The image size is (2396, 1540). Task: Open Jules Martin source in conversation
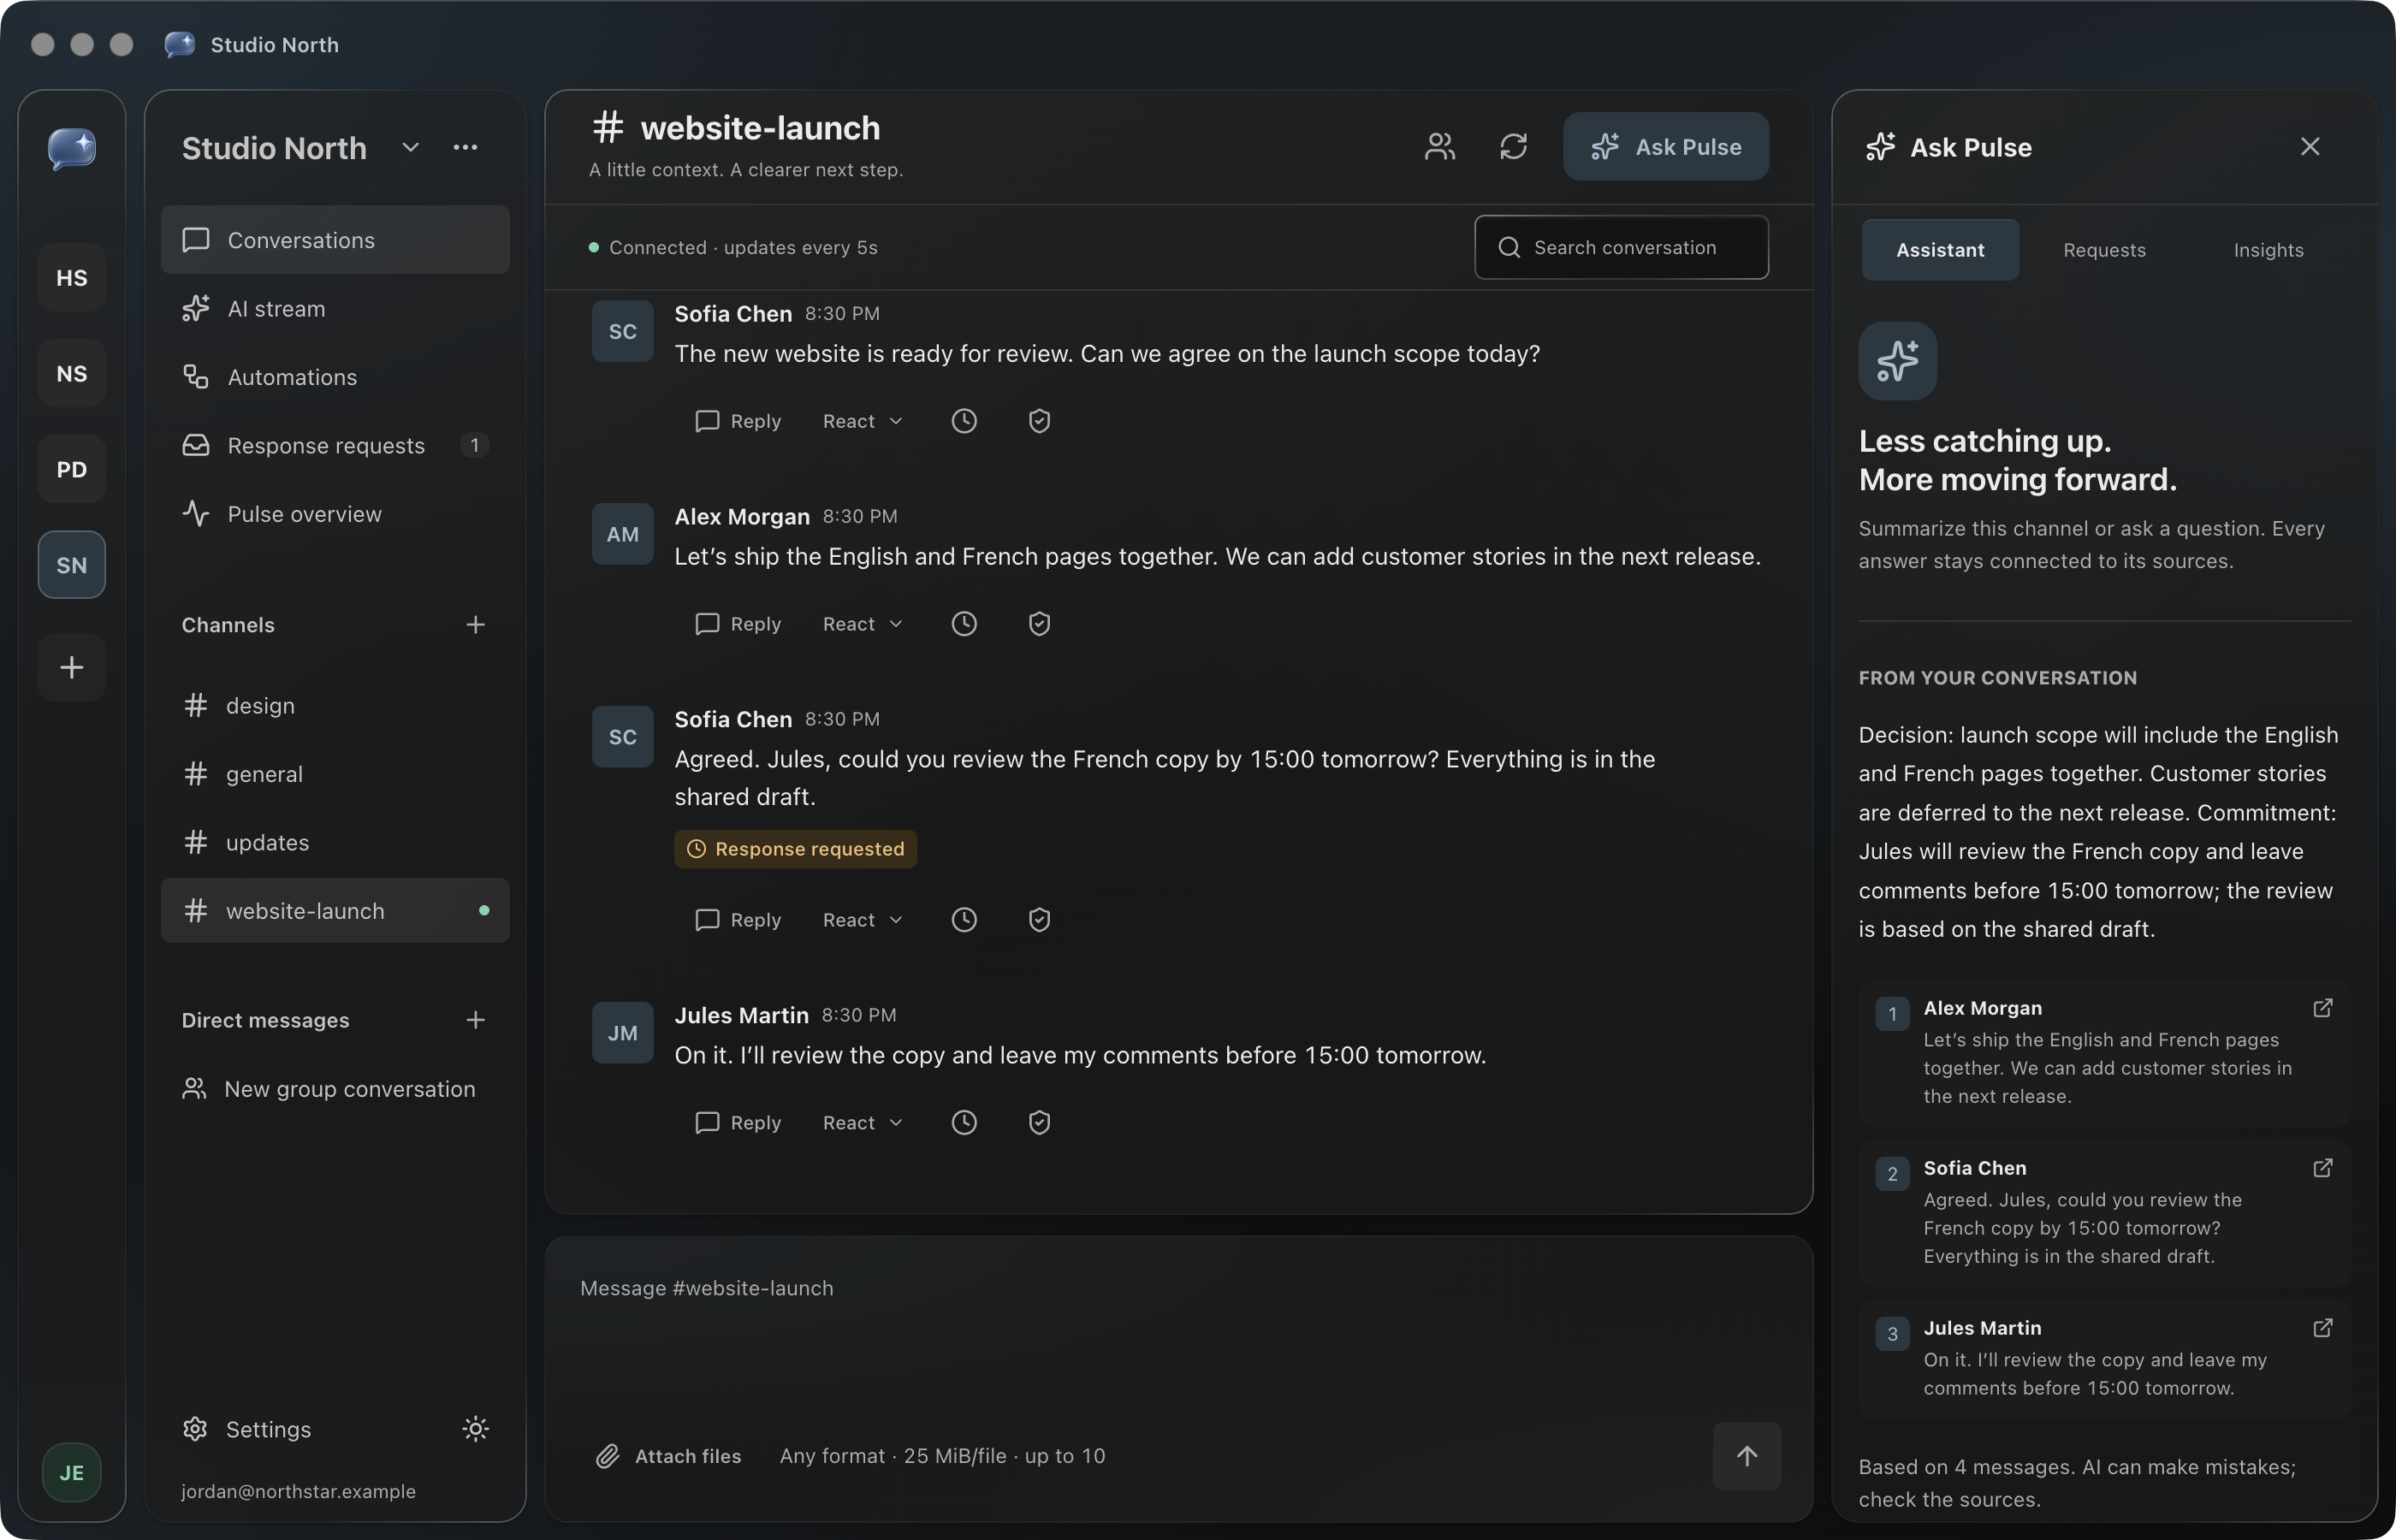pyautogui.click(x=2322, y=1328)
